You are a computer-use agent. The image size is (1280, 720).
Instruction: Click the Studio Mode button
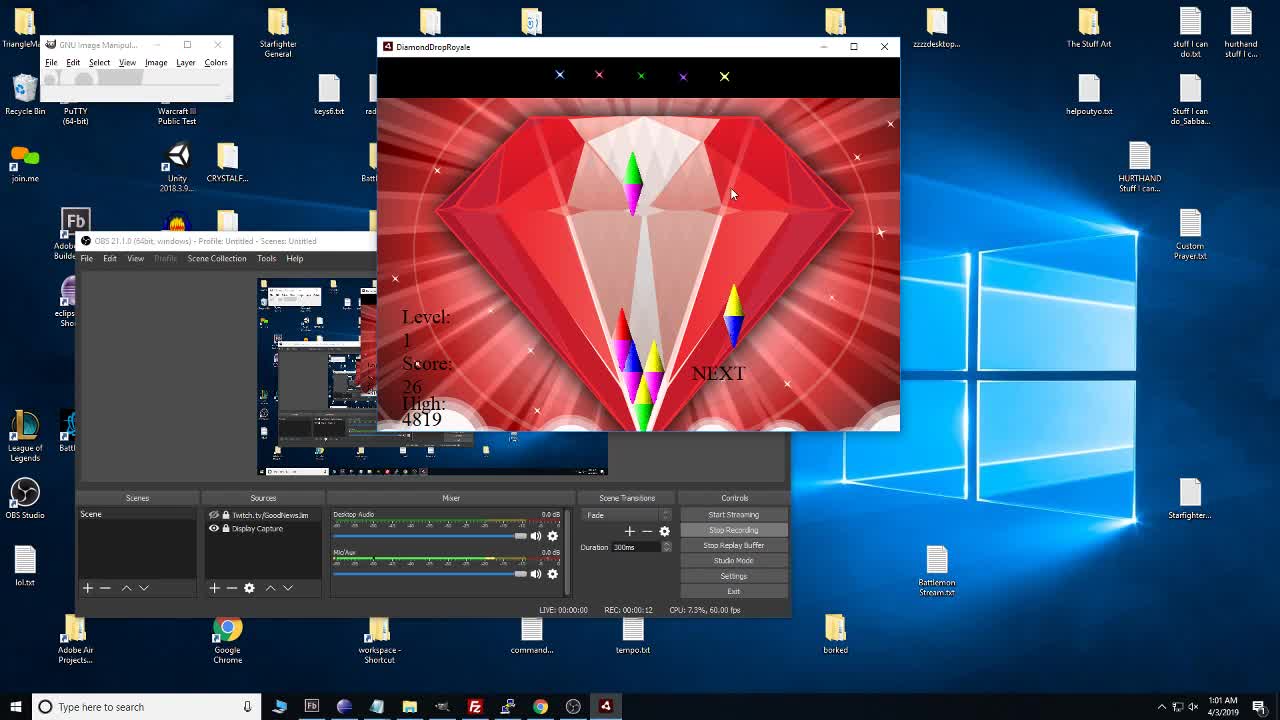[733, 560]
